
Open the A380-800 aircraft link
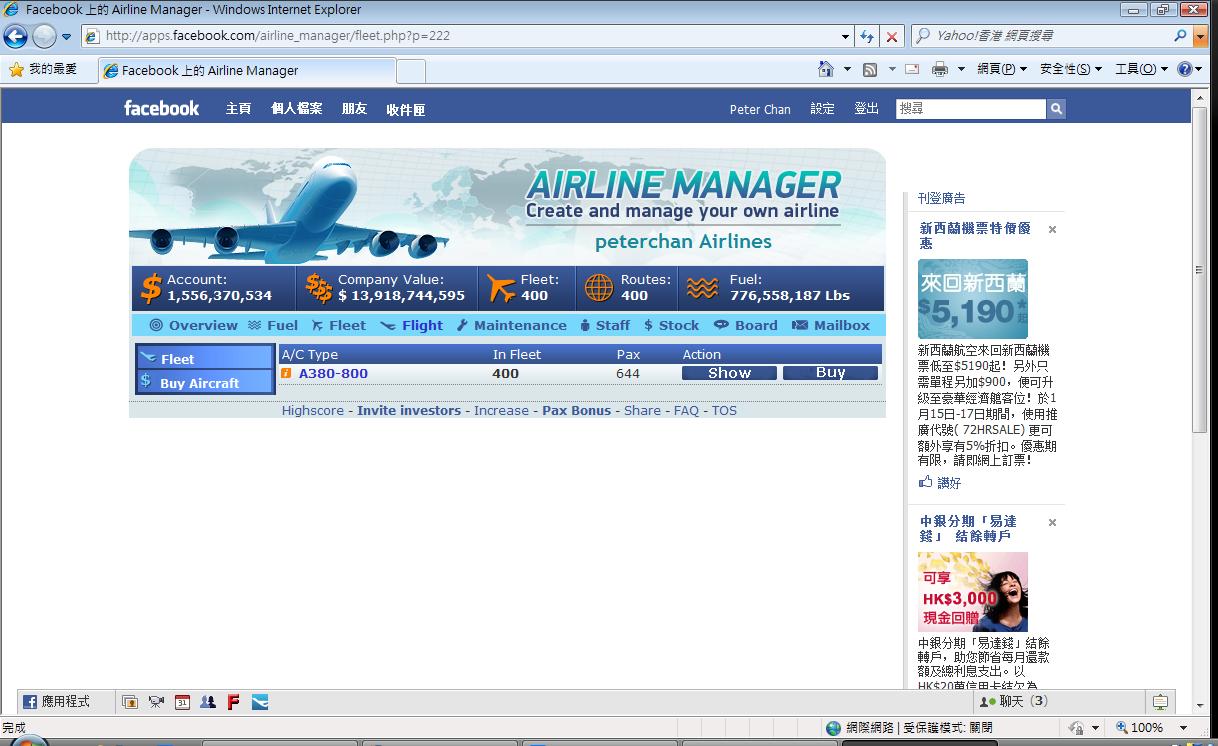tap(333, 373)
